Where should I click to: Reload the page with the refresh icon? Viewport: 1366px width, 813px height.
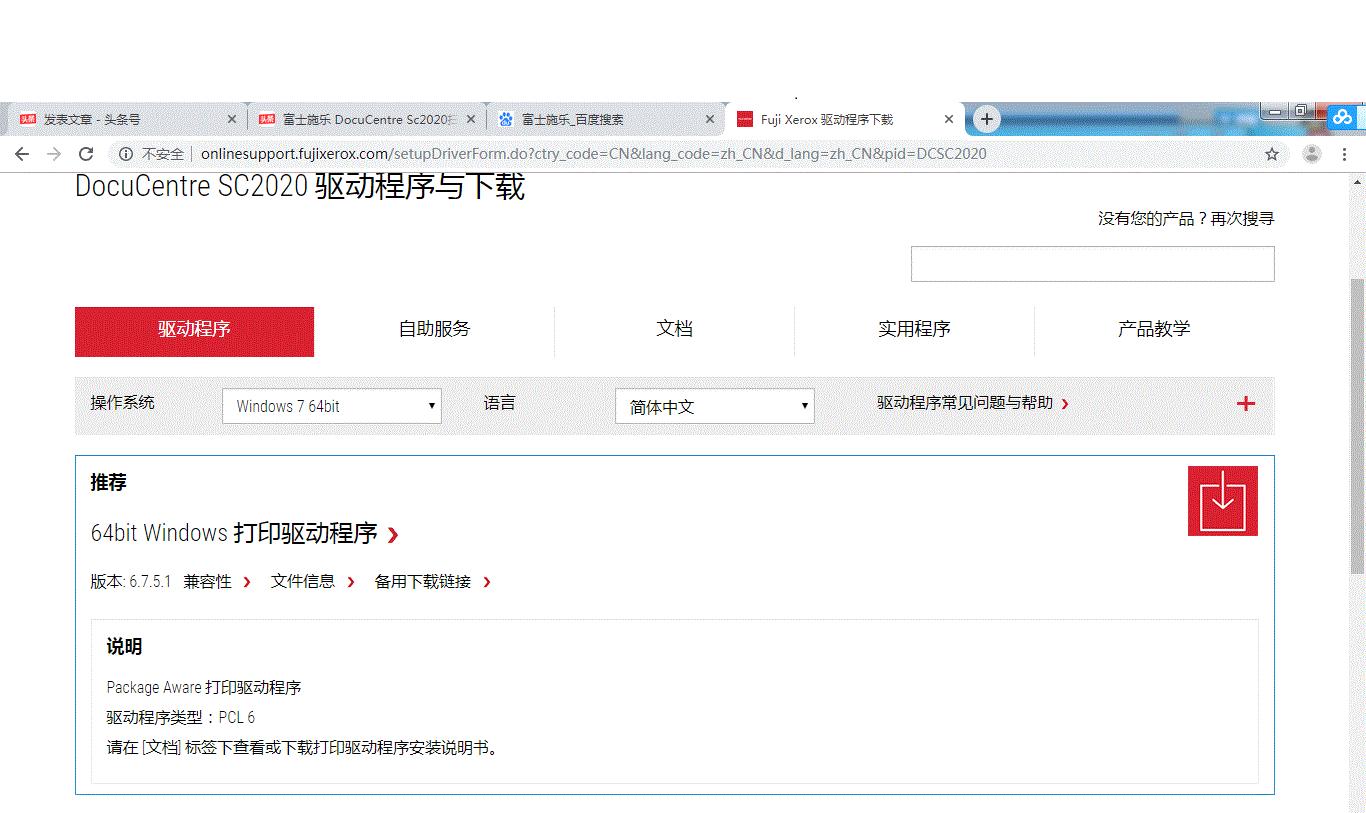click(86, 154)
